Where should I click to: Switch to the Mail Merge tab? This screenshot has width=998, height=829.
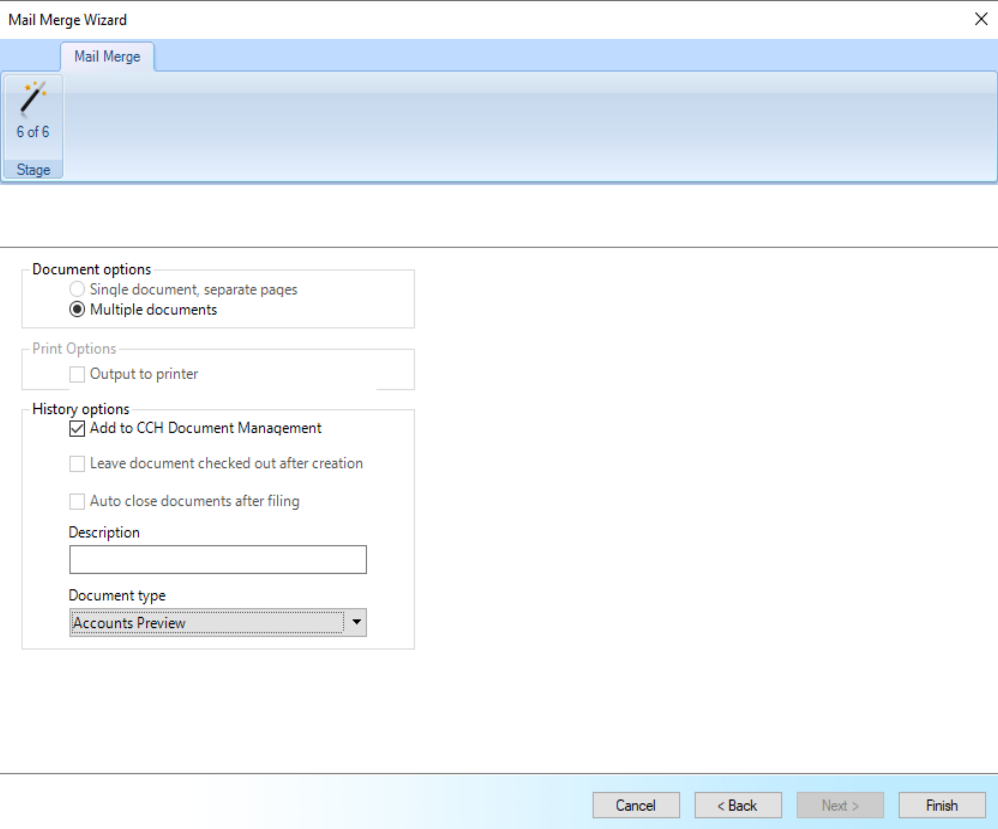pyautogui.click(x=107, y=57)
